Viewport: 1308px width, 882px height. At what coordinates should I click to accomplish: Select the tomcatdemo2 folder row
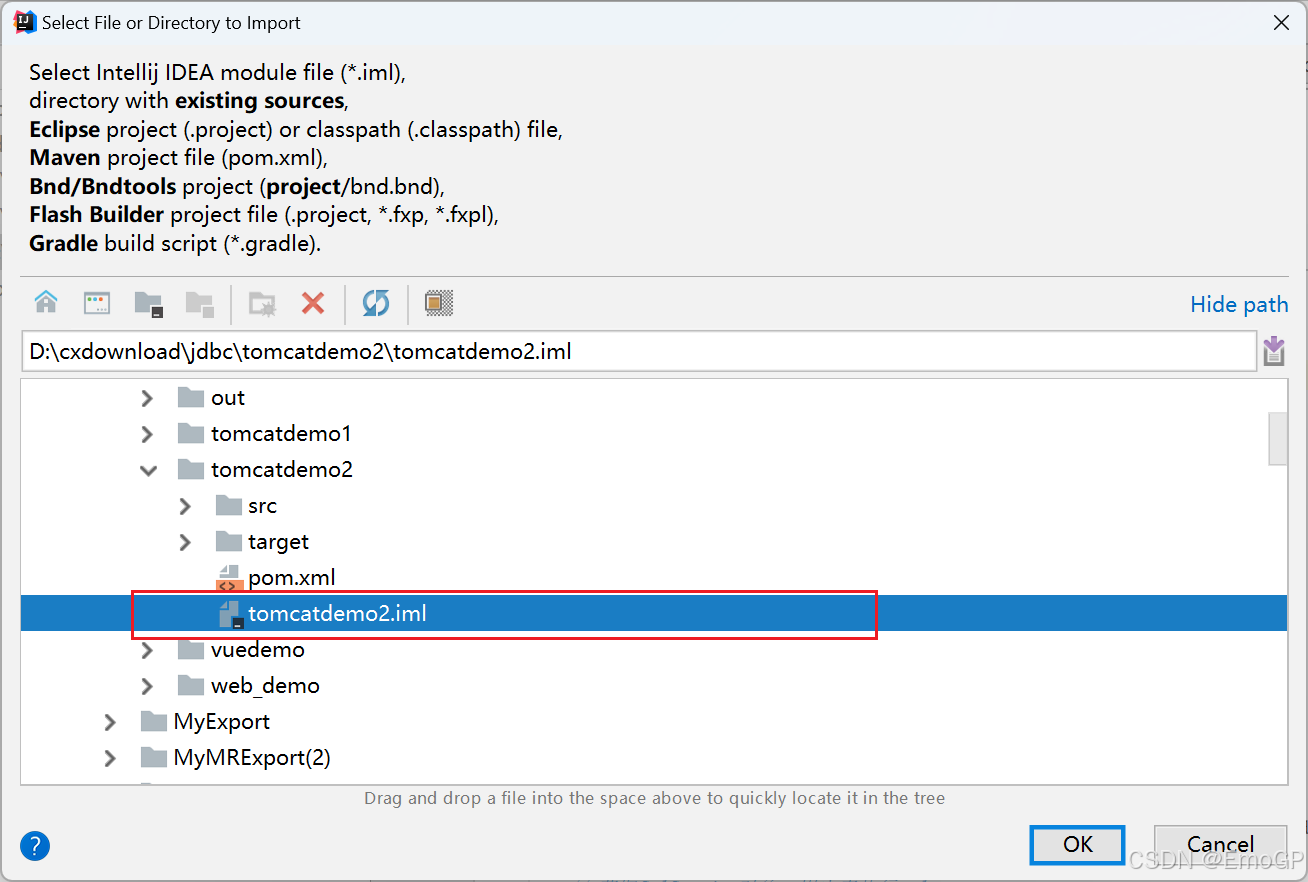(654, 470)
